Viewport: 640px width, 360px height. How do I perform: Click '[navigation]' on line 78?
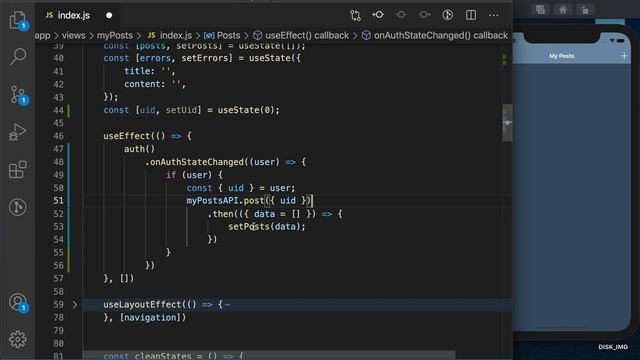153,318
